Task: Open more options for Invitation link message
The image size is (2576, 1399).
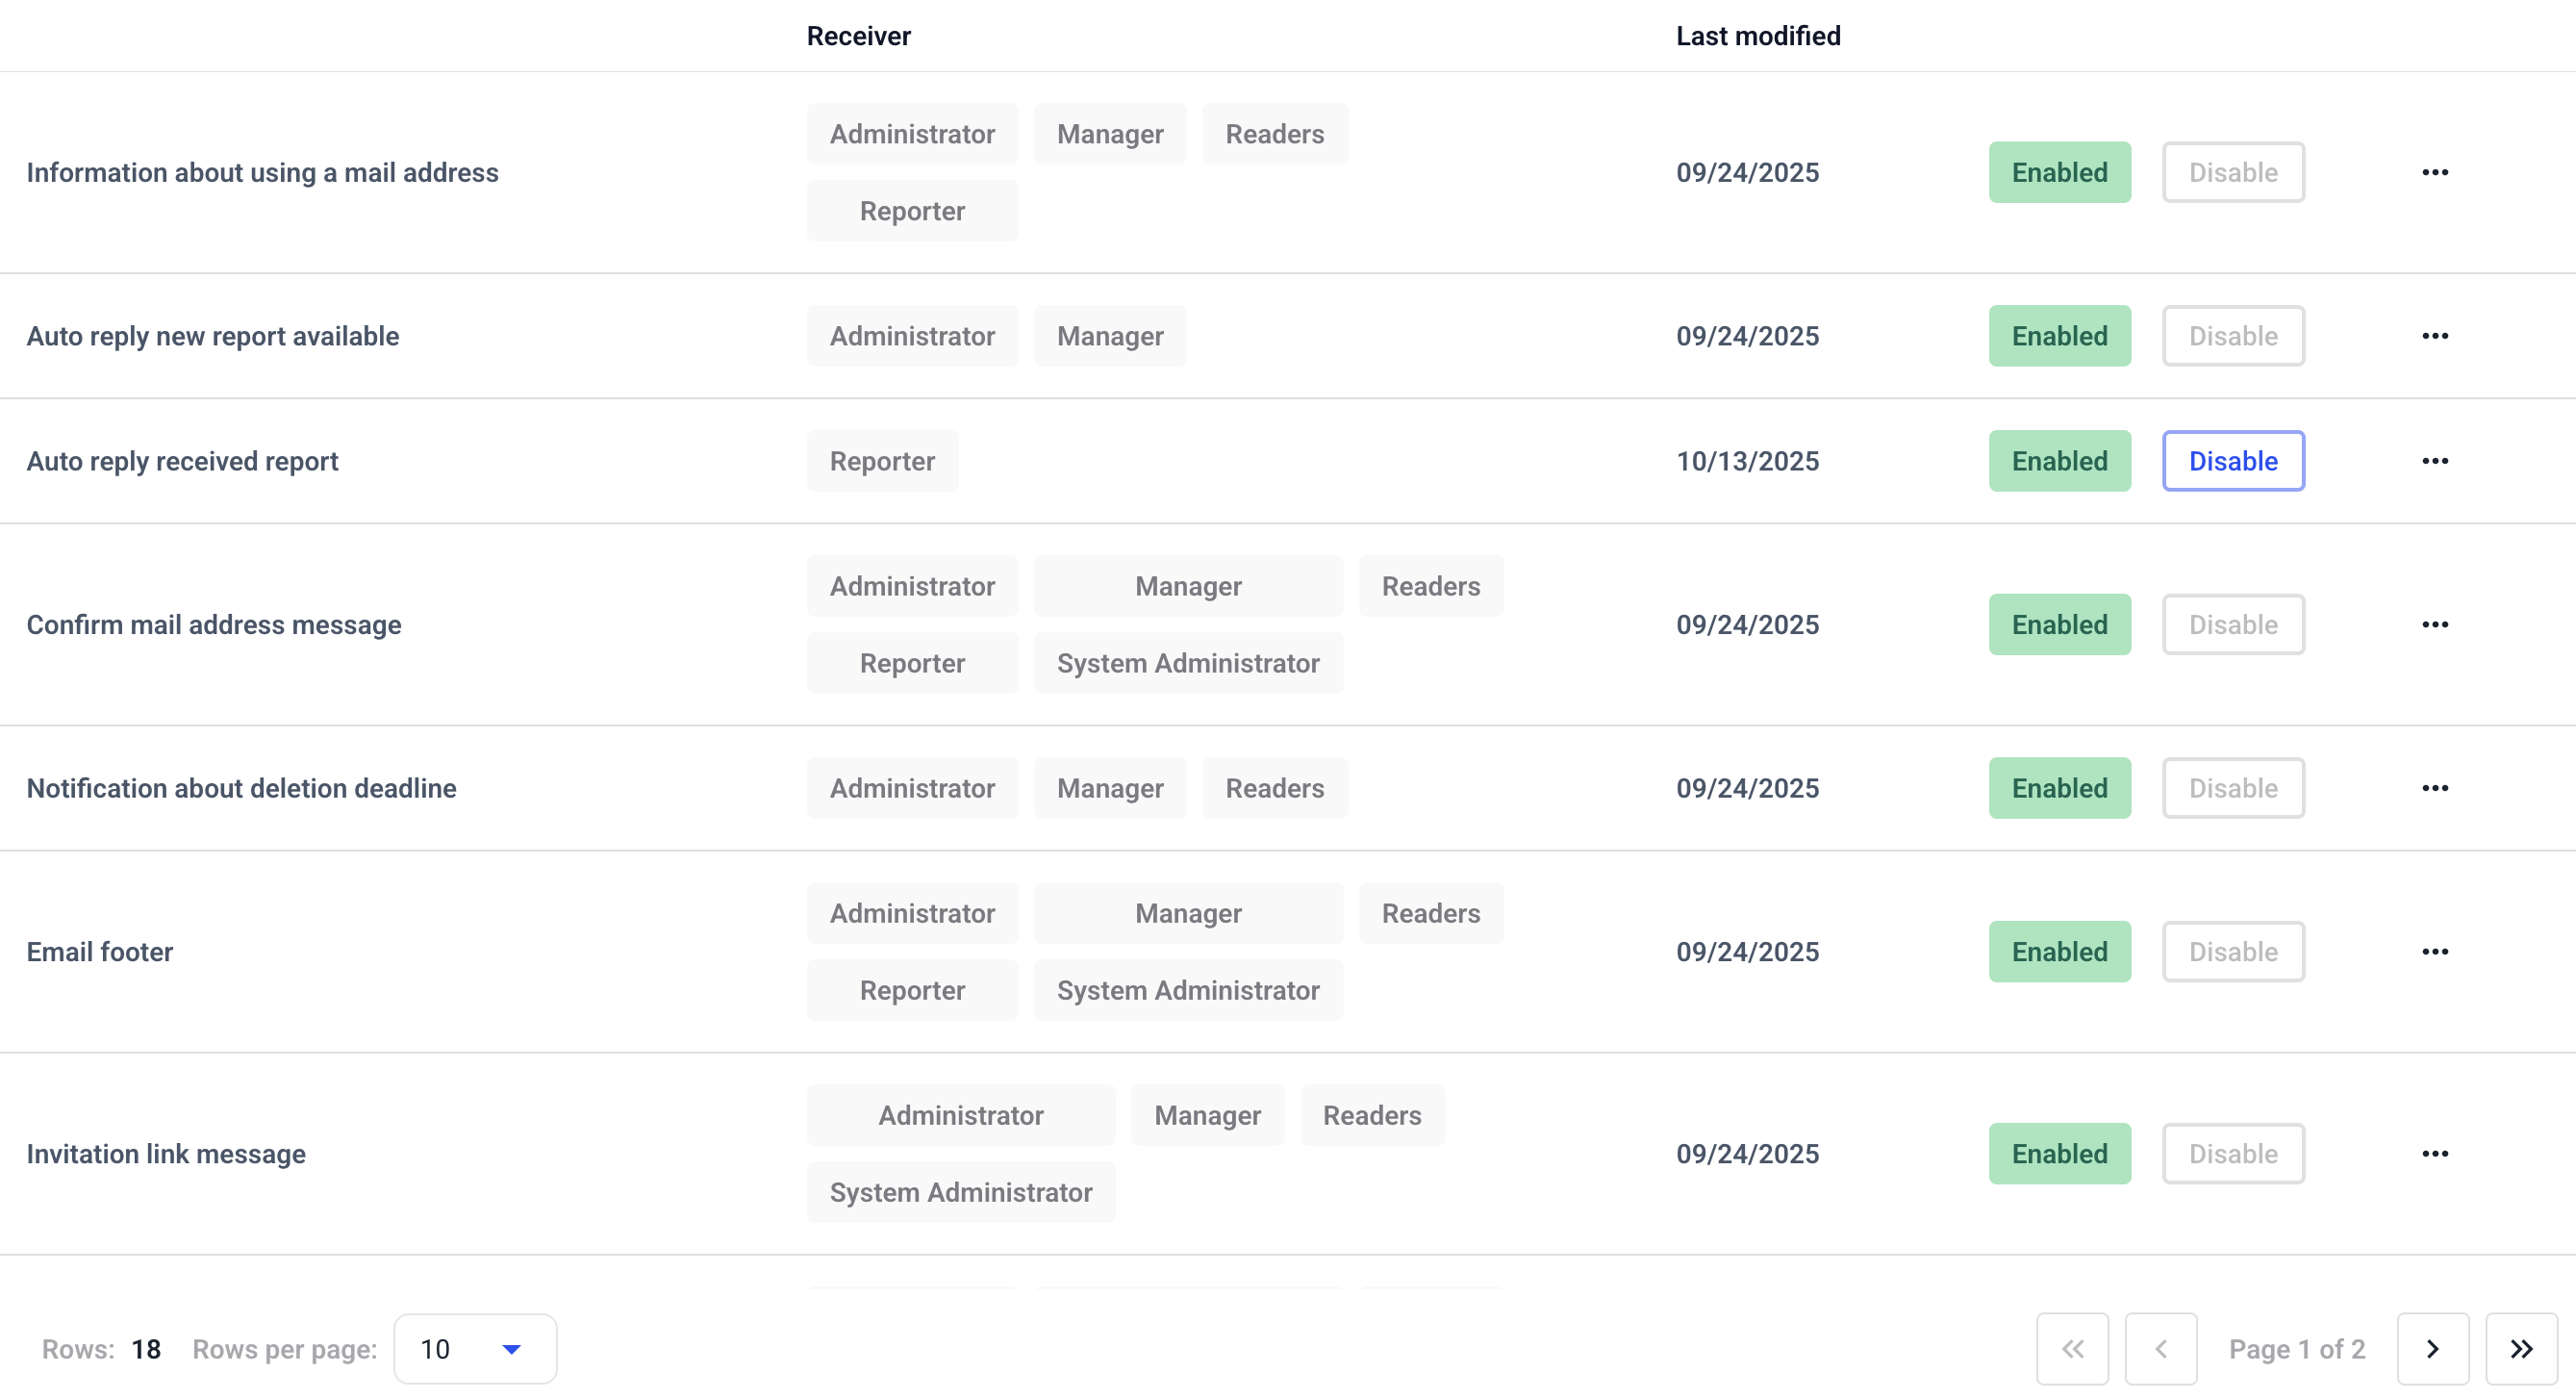Action: [2434, 1154]
